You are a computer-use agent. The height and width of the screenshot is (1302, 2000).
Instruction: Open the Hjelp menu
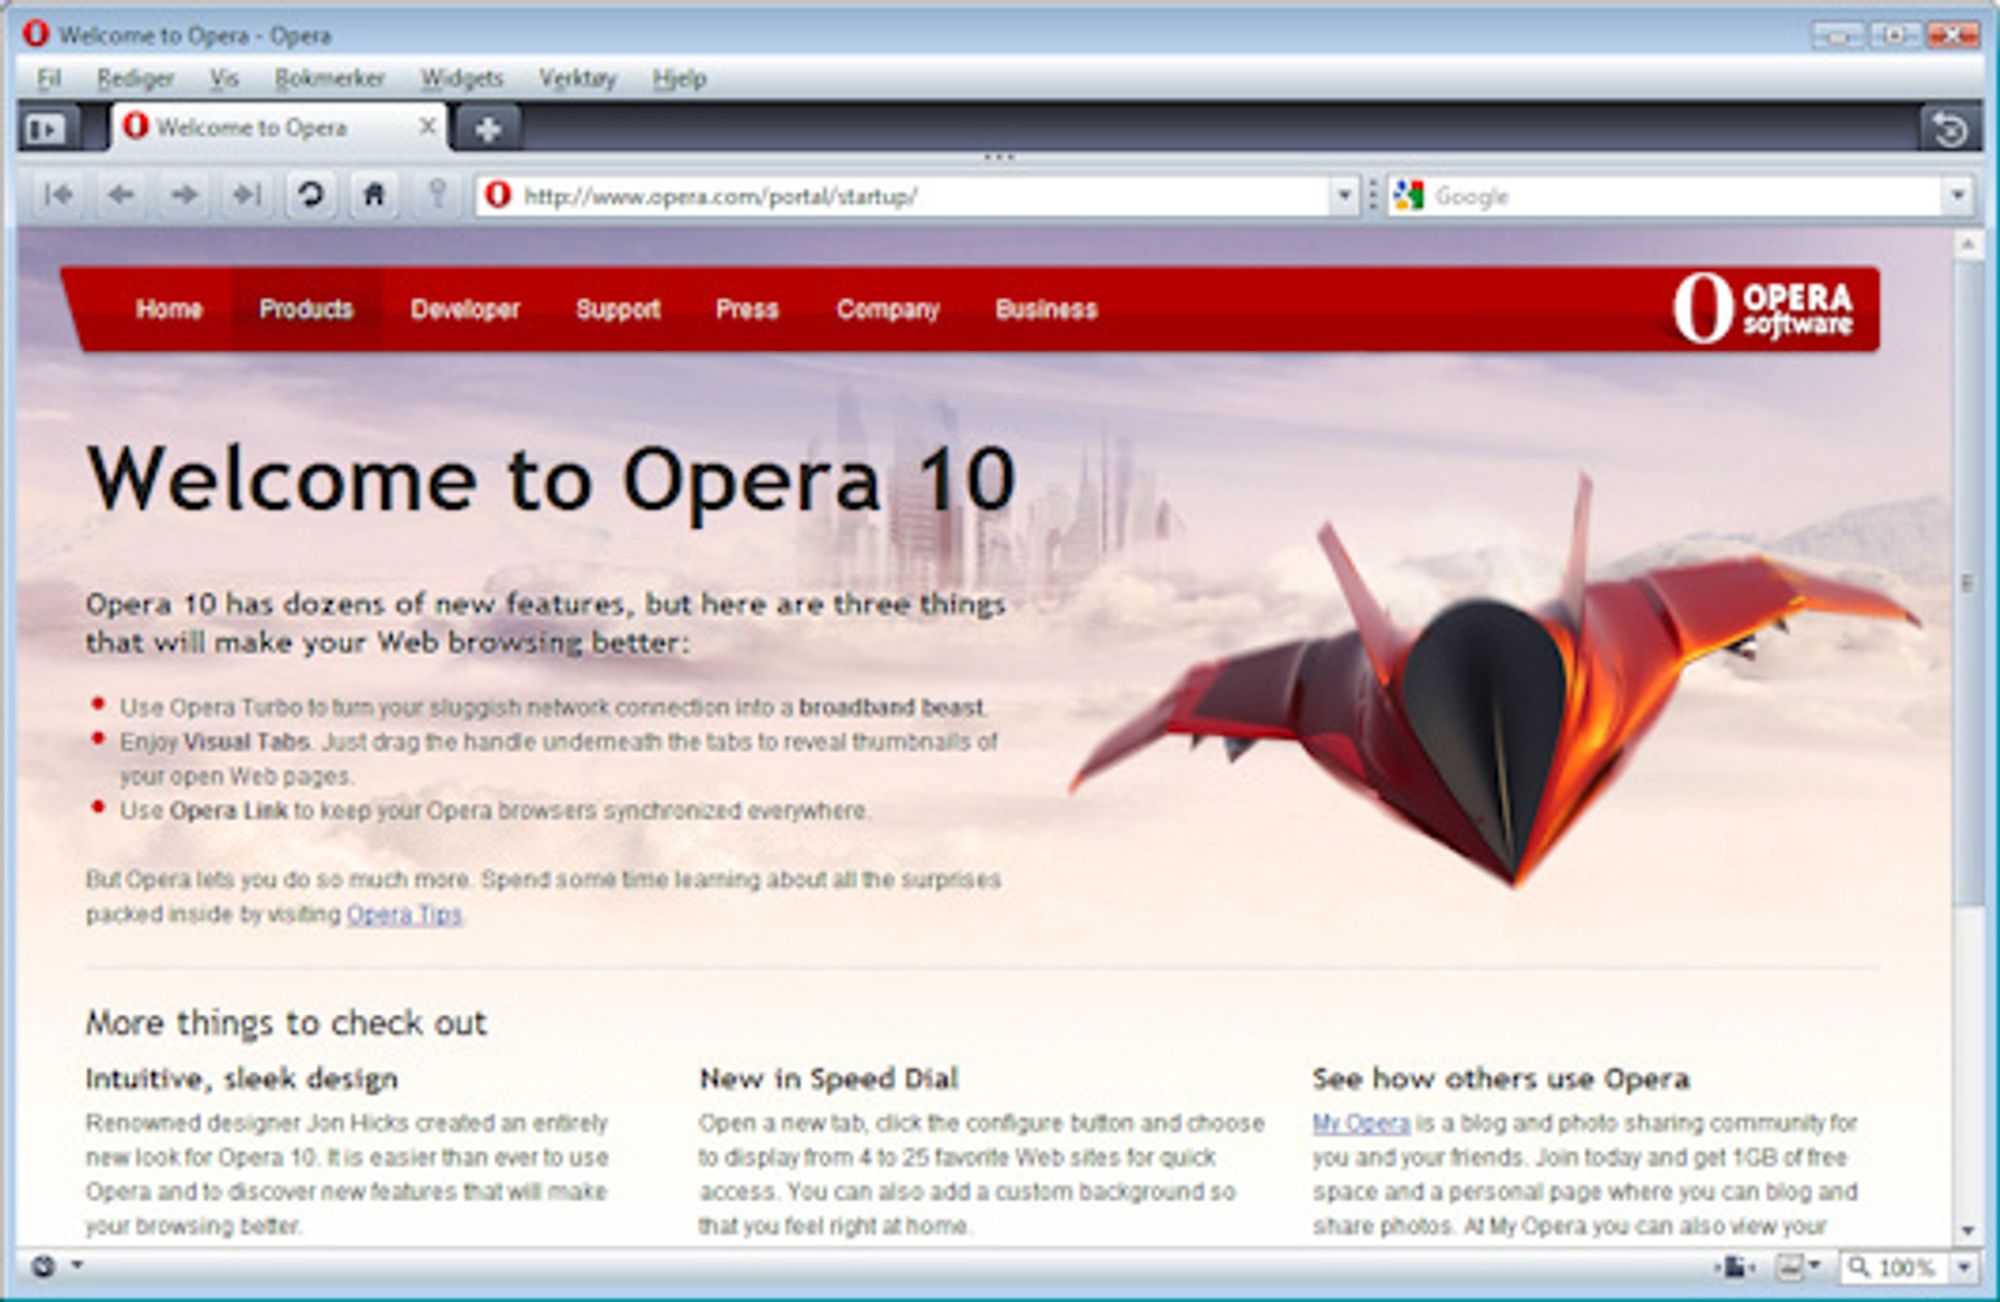(679, 79)
